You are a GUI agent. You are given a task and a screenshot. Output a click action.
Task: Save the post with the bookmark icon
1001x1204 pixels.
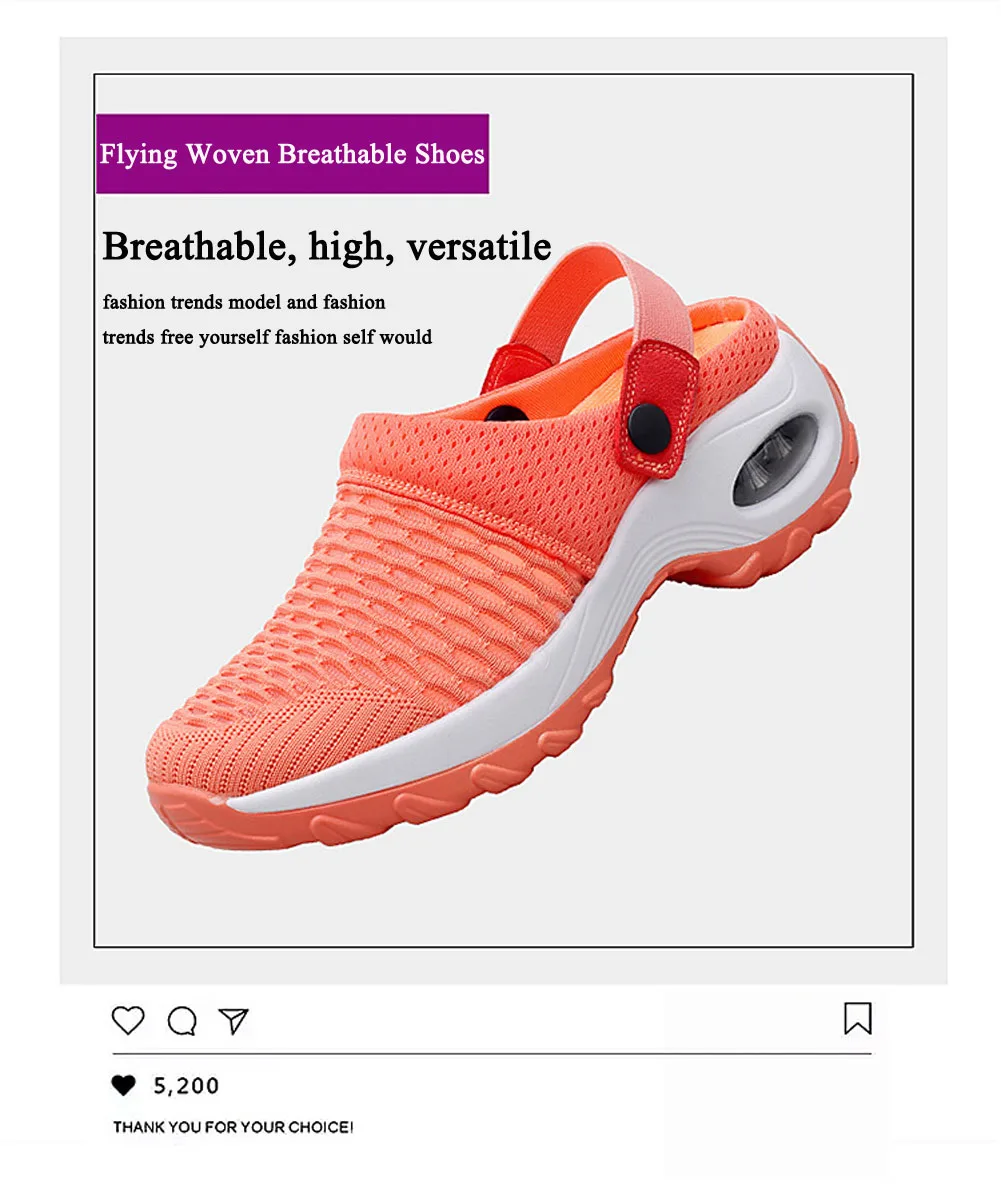[x=858, y=1018]
